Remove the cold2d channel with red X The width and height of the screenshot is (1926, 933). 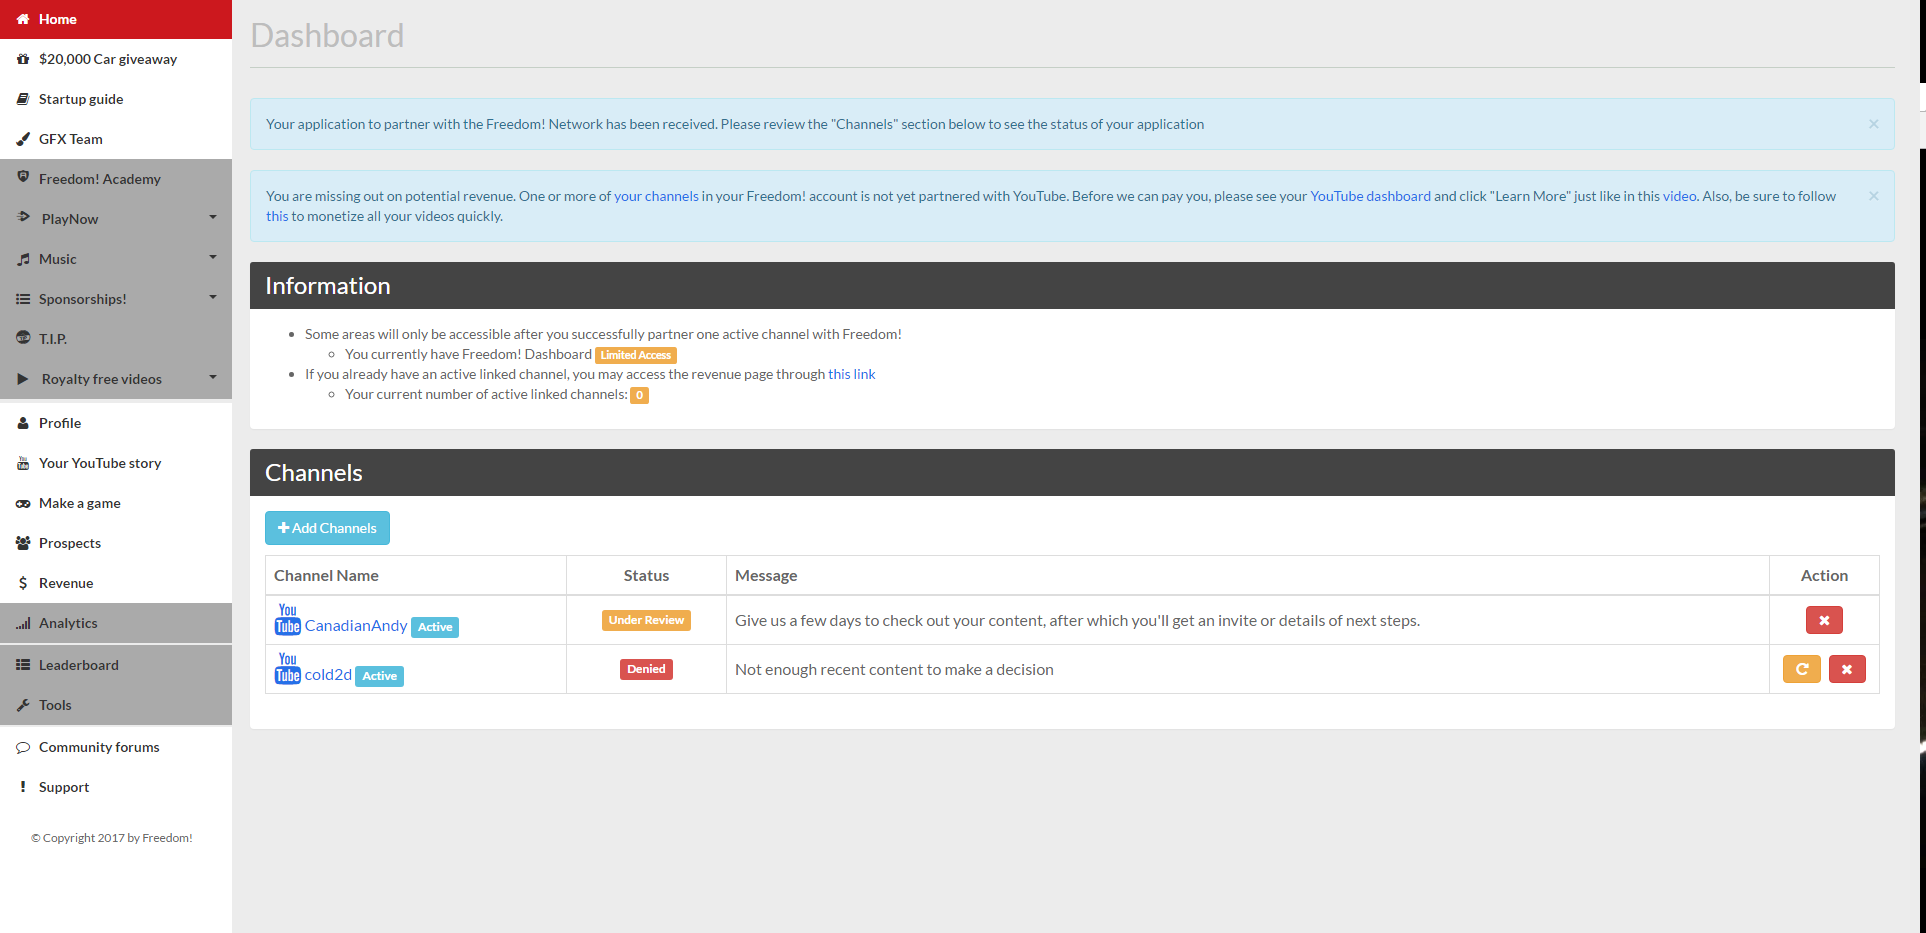pyautogui.click(x=1847, y=669)
